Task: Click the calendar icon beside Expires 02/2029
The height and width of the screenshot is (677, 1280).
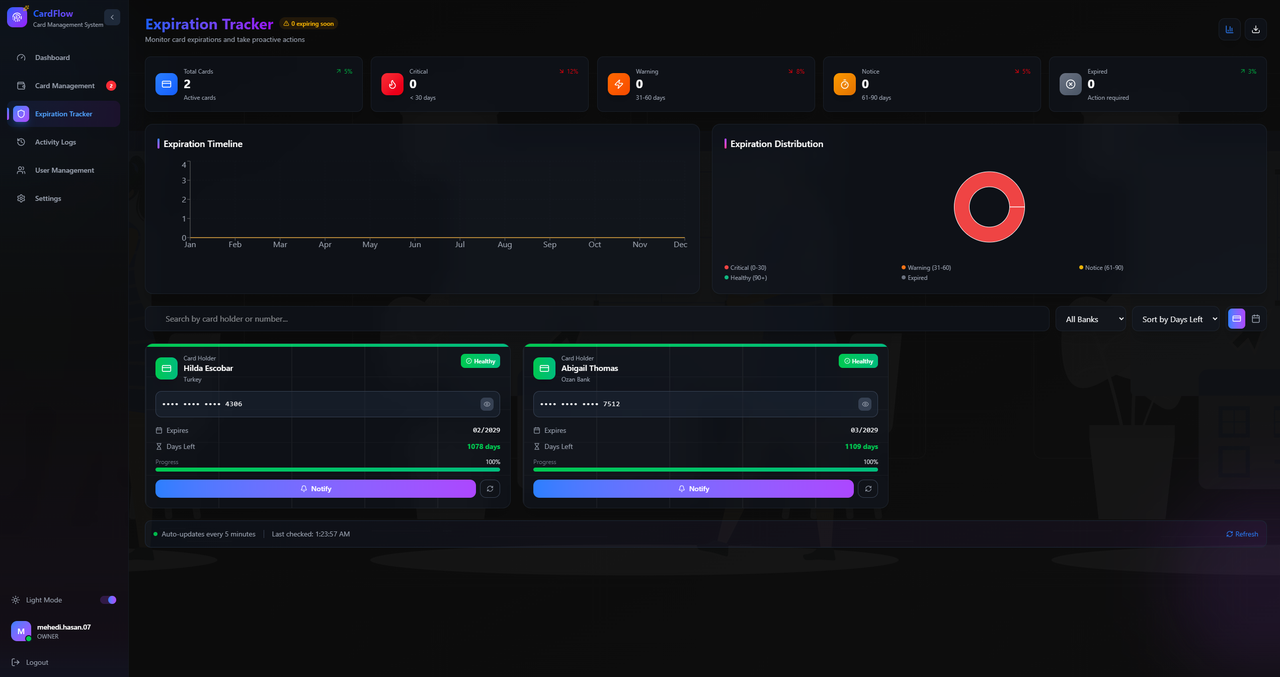Action: tap(159, 430)
